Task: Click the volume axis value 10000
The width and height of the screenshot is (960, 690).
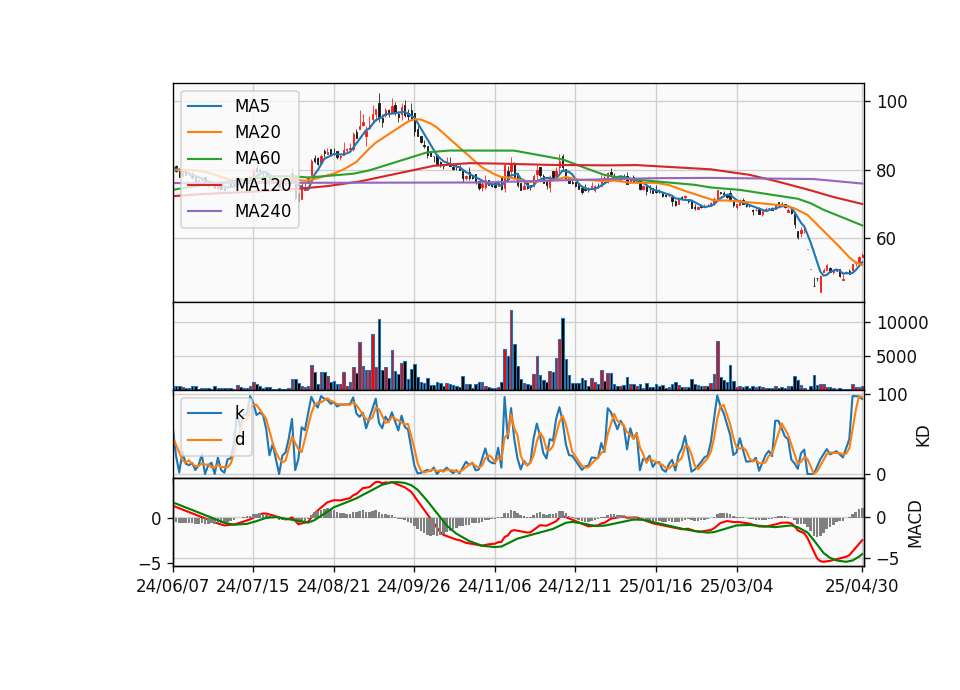Action: coord(902,323)
